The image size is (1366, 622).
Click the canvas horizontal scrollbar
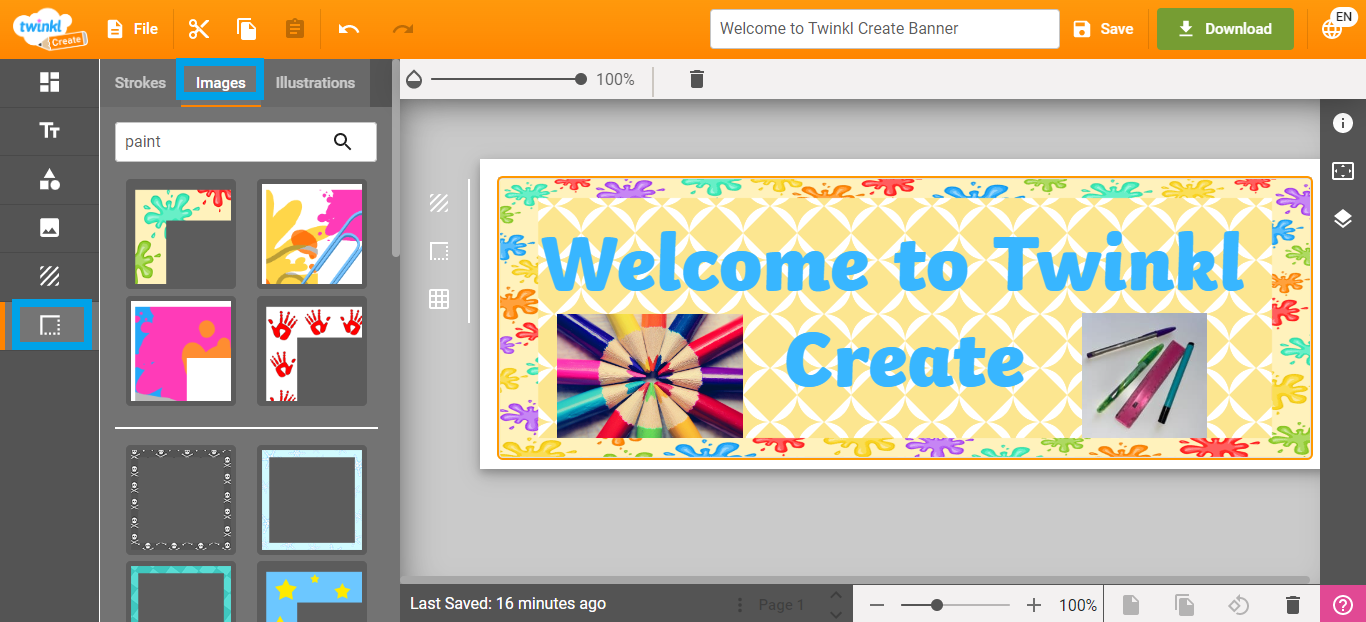(855, 579)
